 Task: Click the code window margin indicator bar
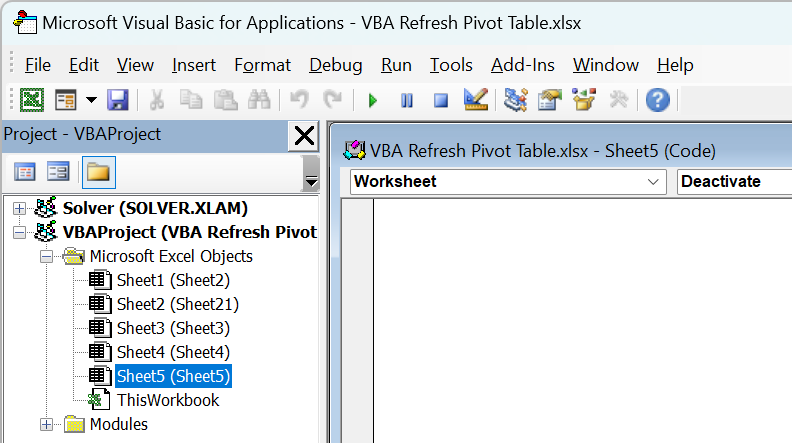tap(358, 321)
